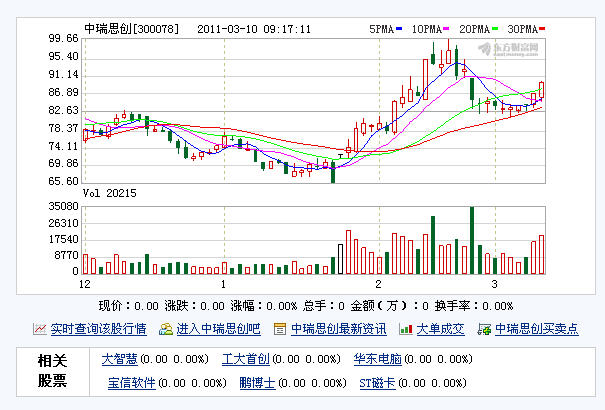
Task: Open related stock 华东电脑
Action: tap(378, 359)
